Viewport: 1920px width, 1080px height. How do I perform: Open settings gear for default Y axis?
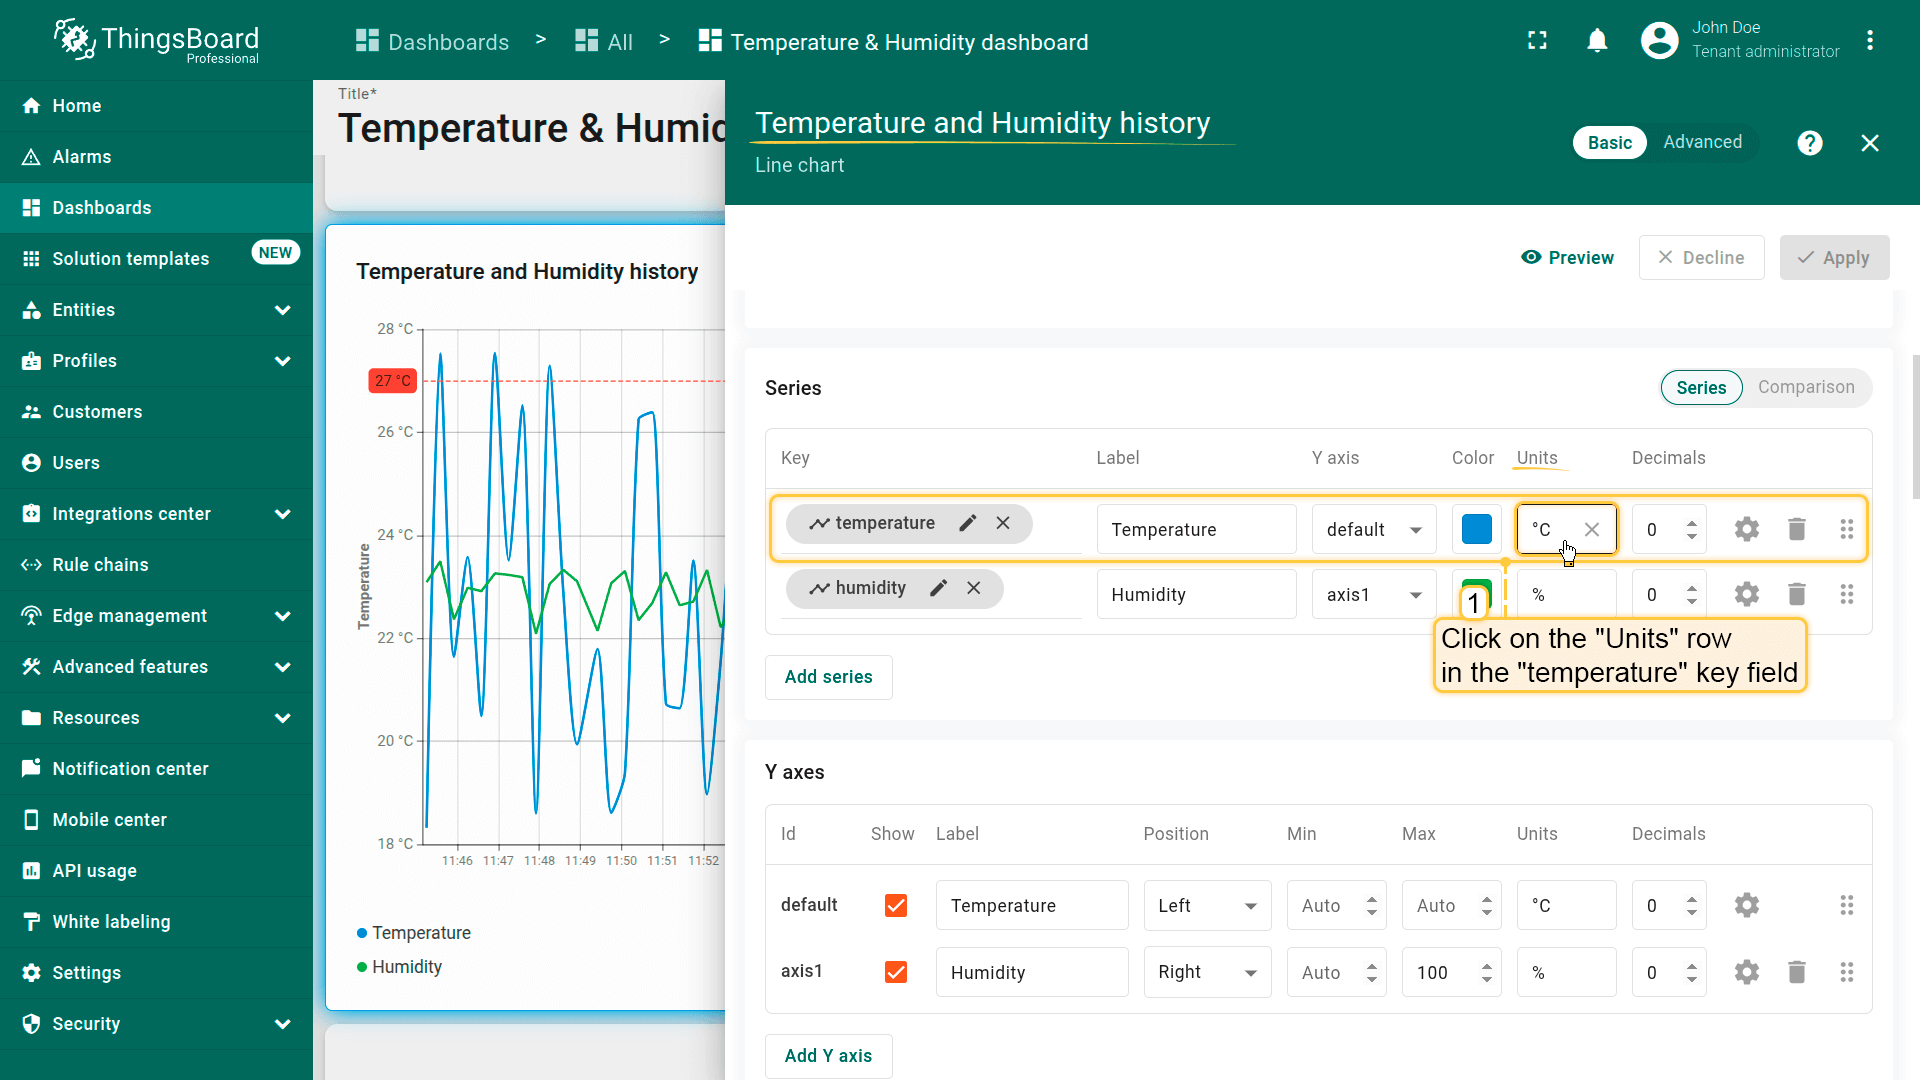[1746, 905]
